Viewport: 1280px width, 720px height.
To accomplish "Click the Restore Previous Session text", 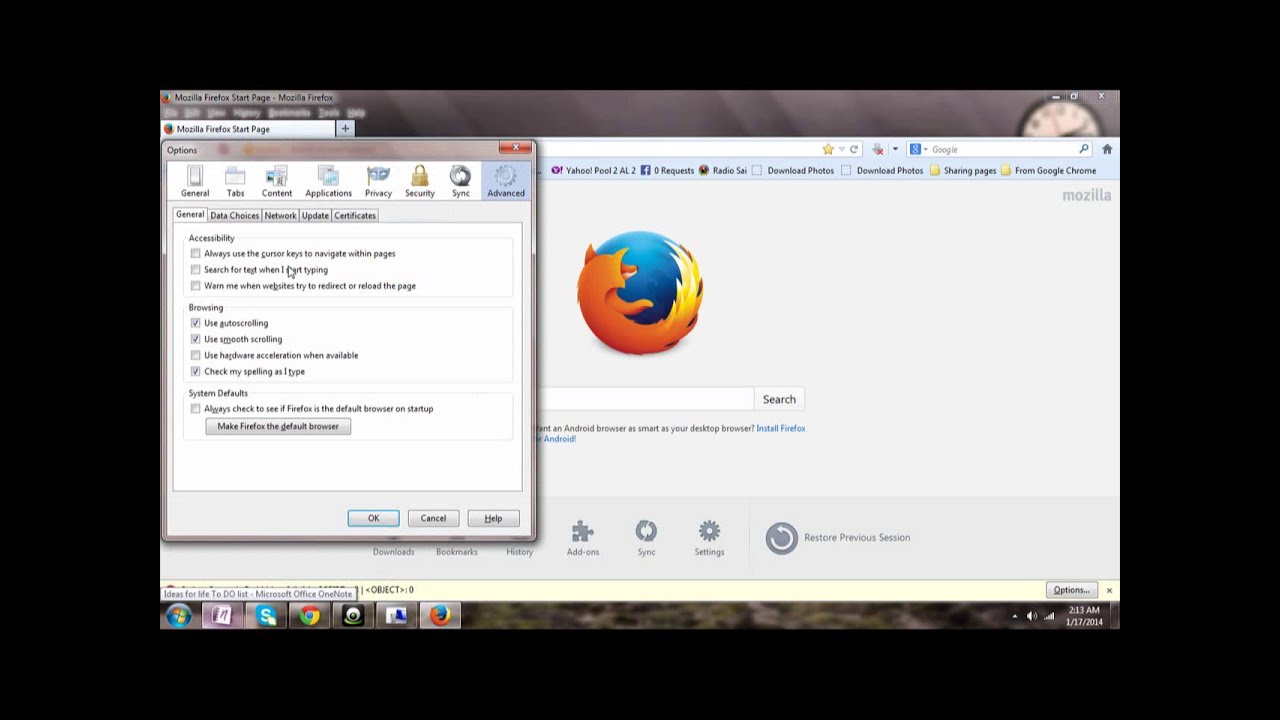I will pyautogui.click(x=857, y=537).
